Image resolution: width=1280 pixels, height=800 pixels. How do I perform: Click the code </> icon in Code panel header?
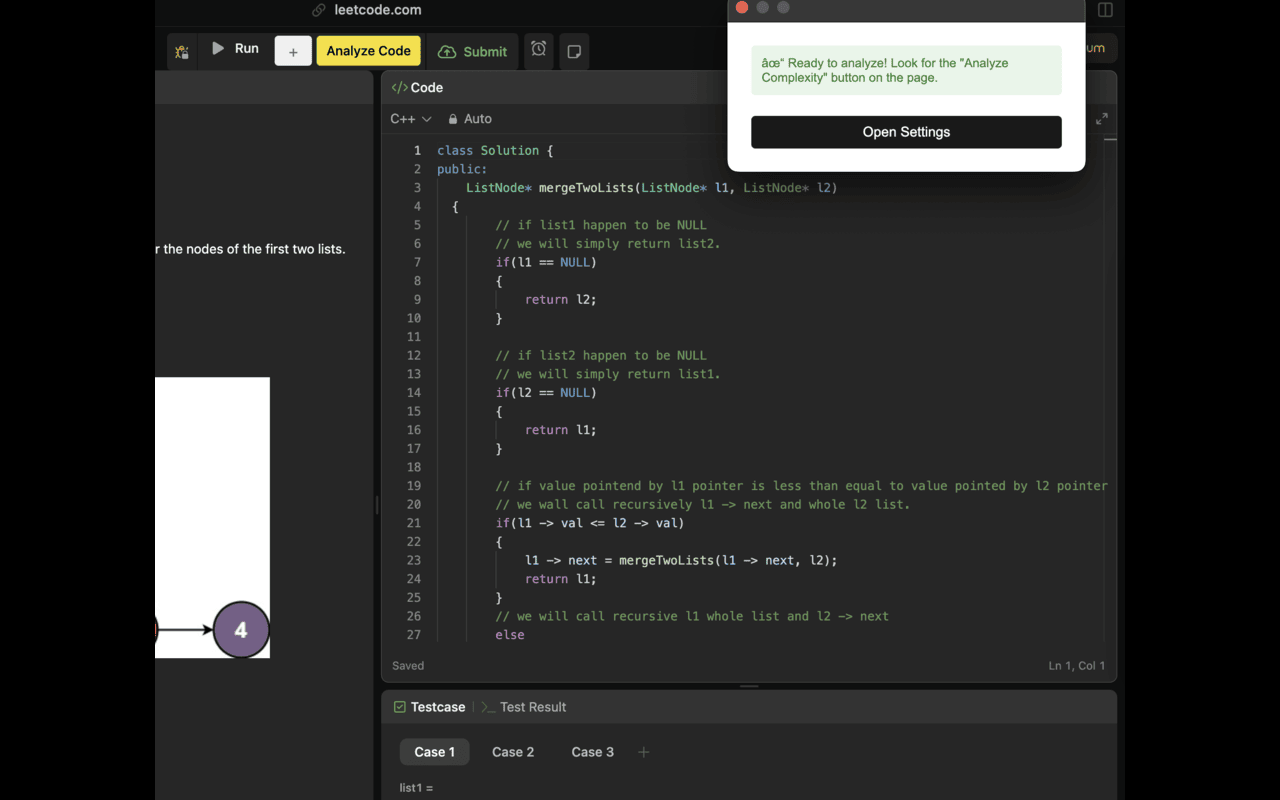(x=400, y=87)
